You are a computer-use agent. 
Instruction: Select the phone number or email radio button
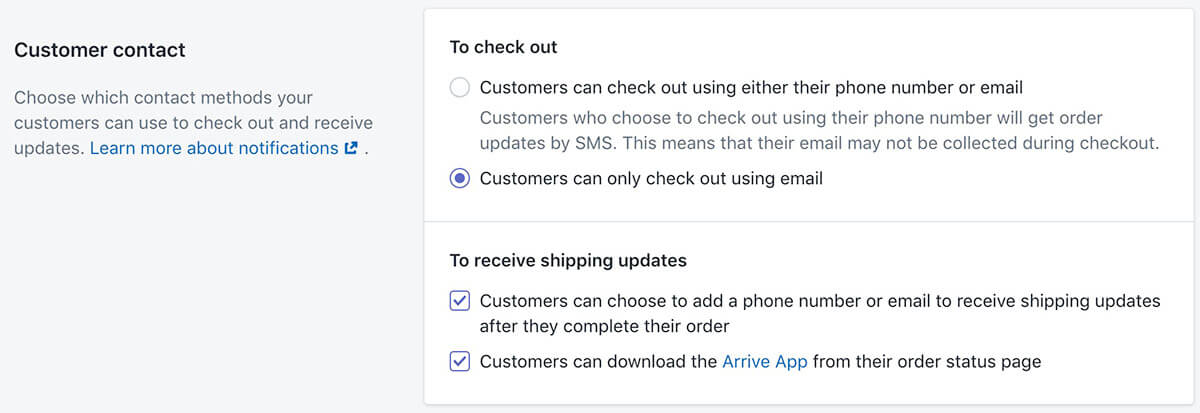460,88
